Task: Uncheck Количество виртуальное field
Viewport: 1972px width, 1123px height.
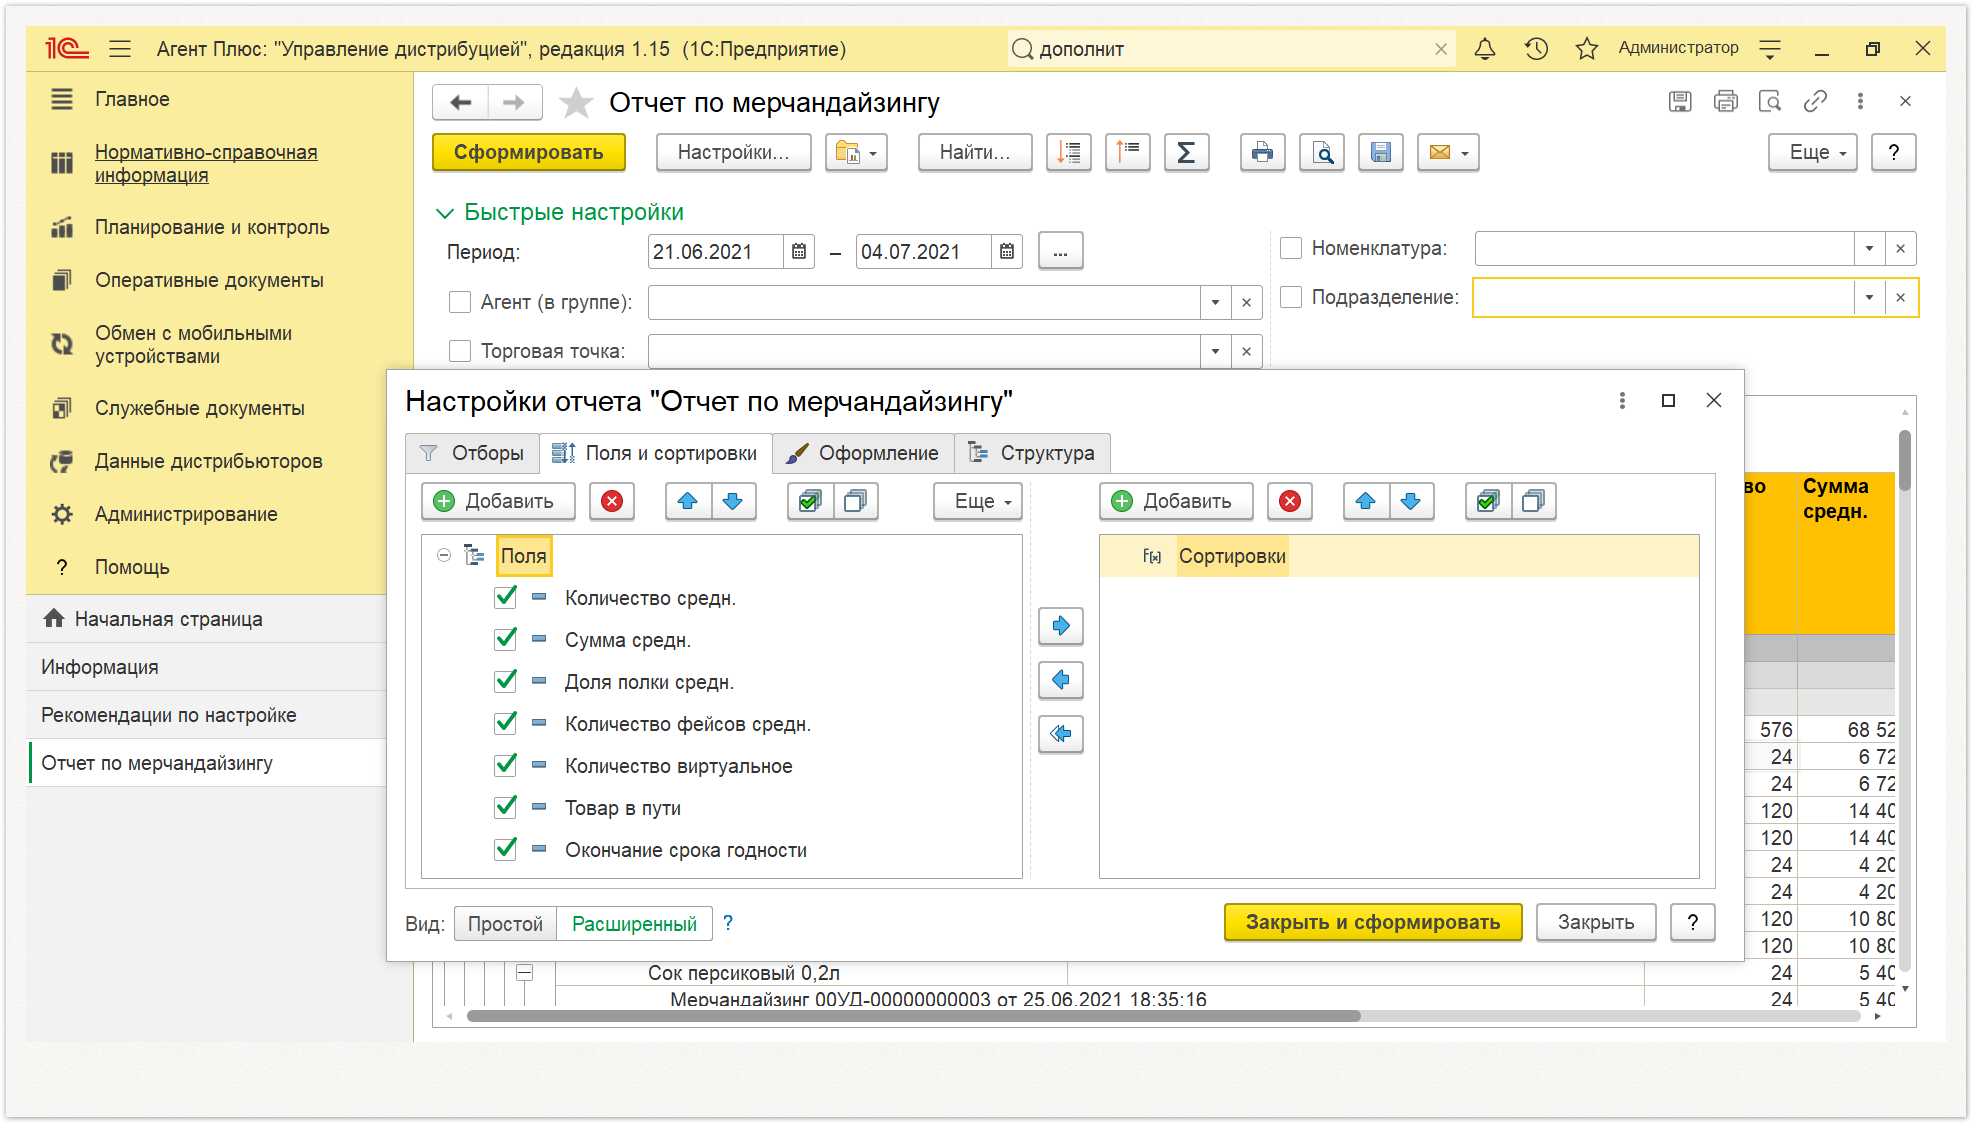Action: [506, 765]
